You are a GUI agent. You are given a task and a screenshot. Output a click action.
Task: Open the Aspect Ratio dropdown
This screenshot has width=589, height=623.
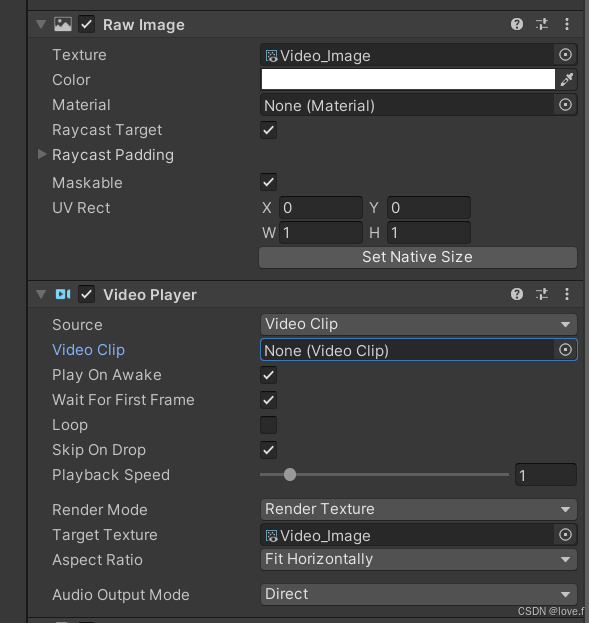418,559
